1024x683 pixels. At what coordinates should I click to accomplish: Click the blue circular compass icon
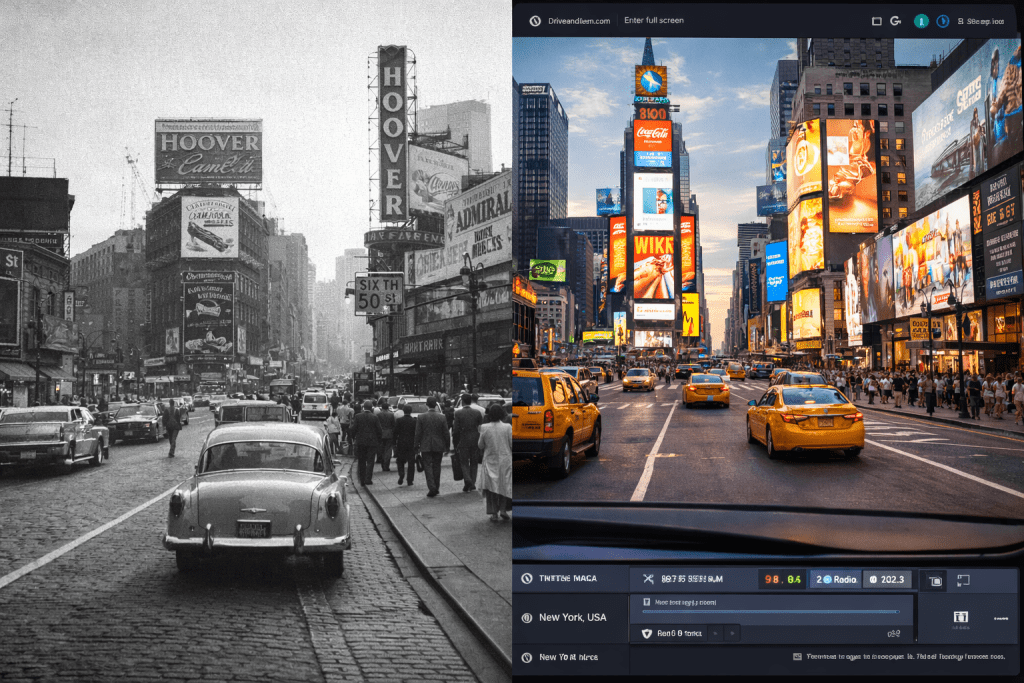click(942, 21)
